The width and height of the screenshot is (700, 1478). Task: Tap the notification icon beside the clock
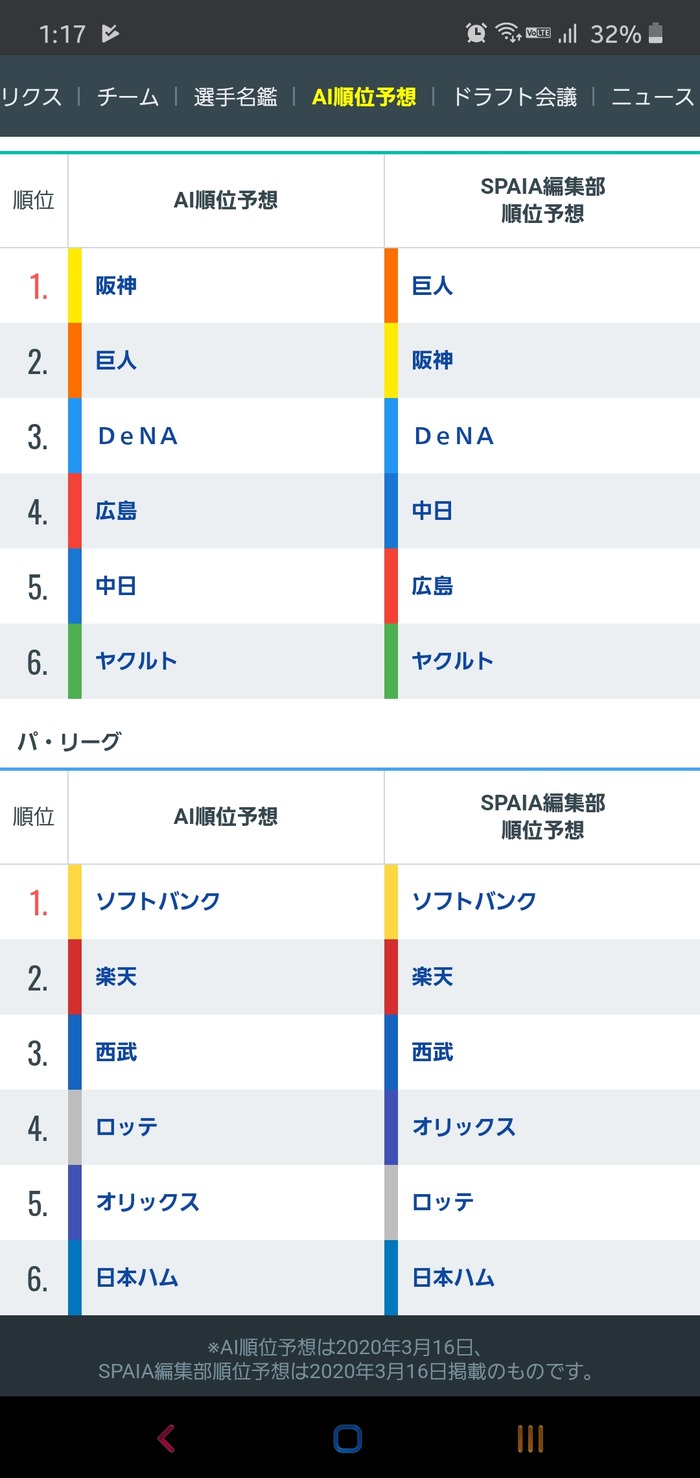point(110,34)
